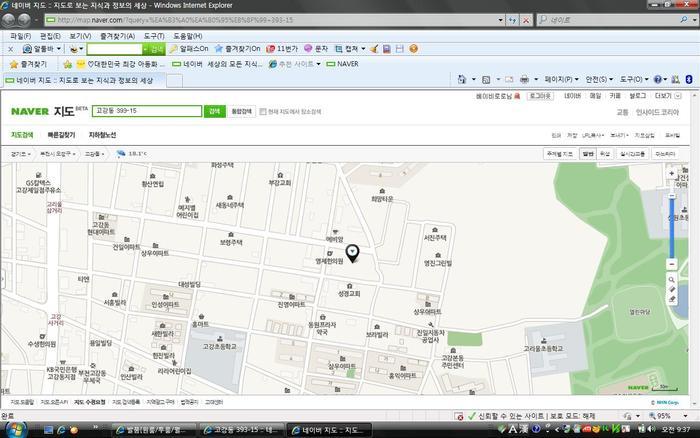This screenshot has width=700, height=438.
Task: Click the browser Back arrow button
Action: tap(9, 20)
